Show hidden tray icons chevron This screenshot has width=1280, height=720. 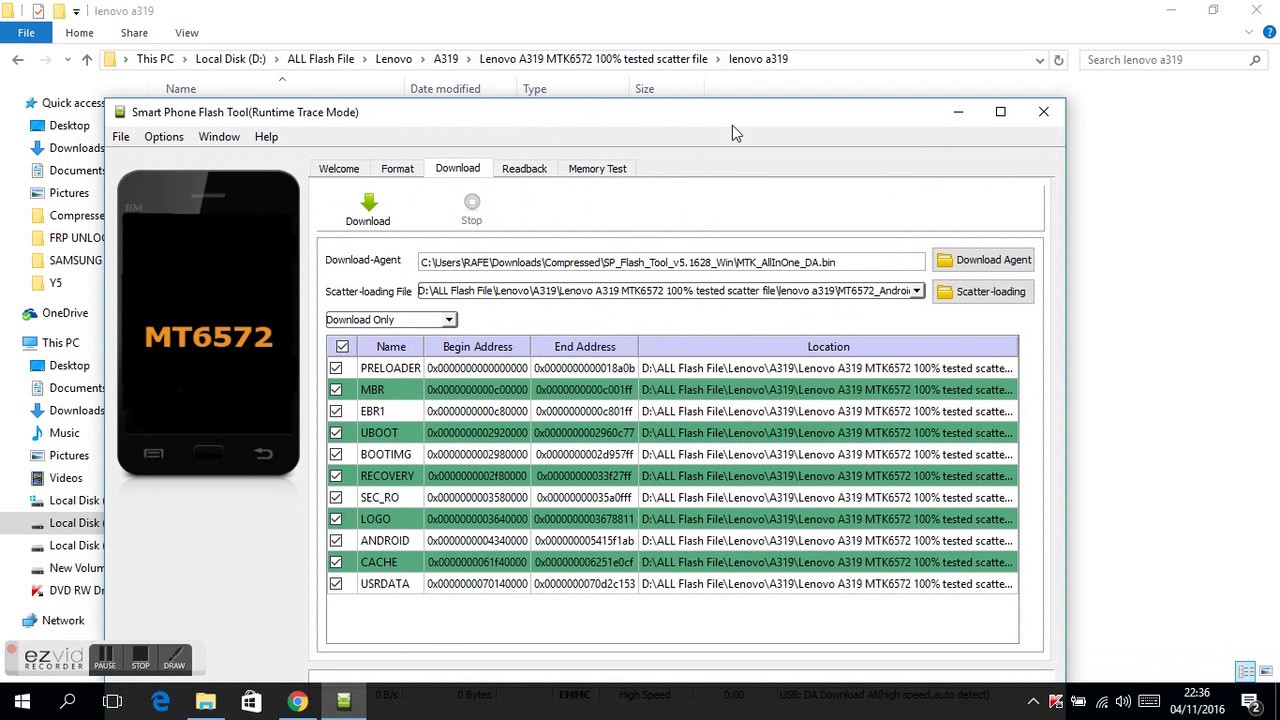point(1033,702)
